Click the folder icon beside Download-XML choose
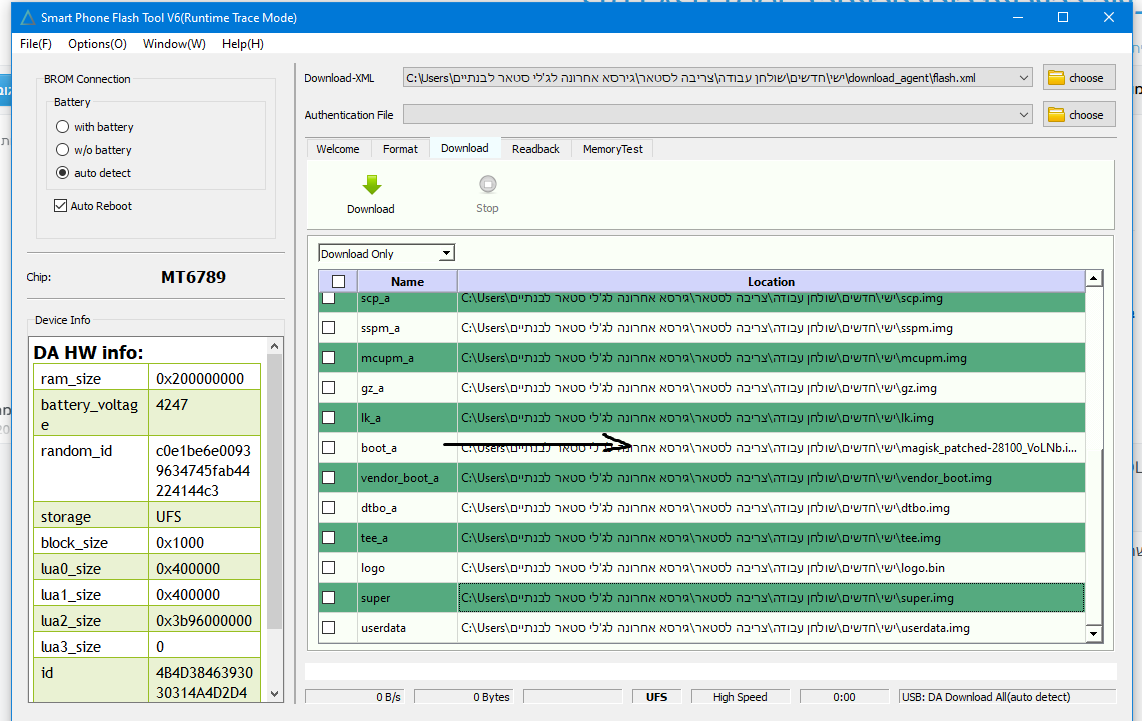 pos(1055,78)
